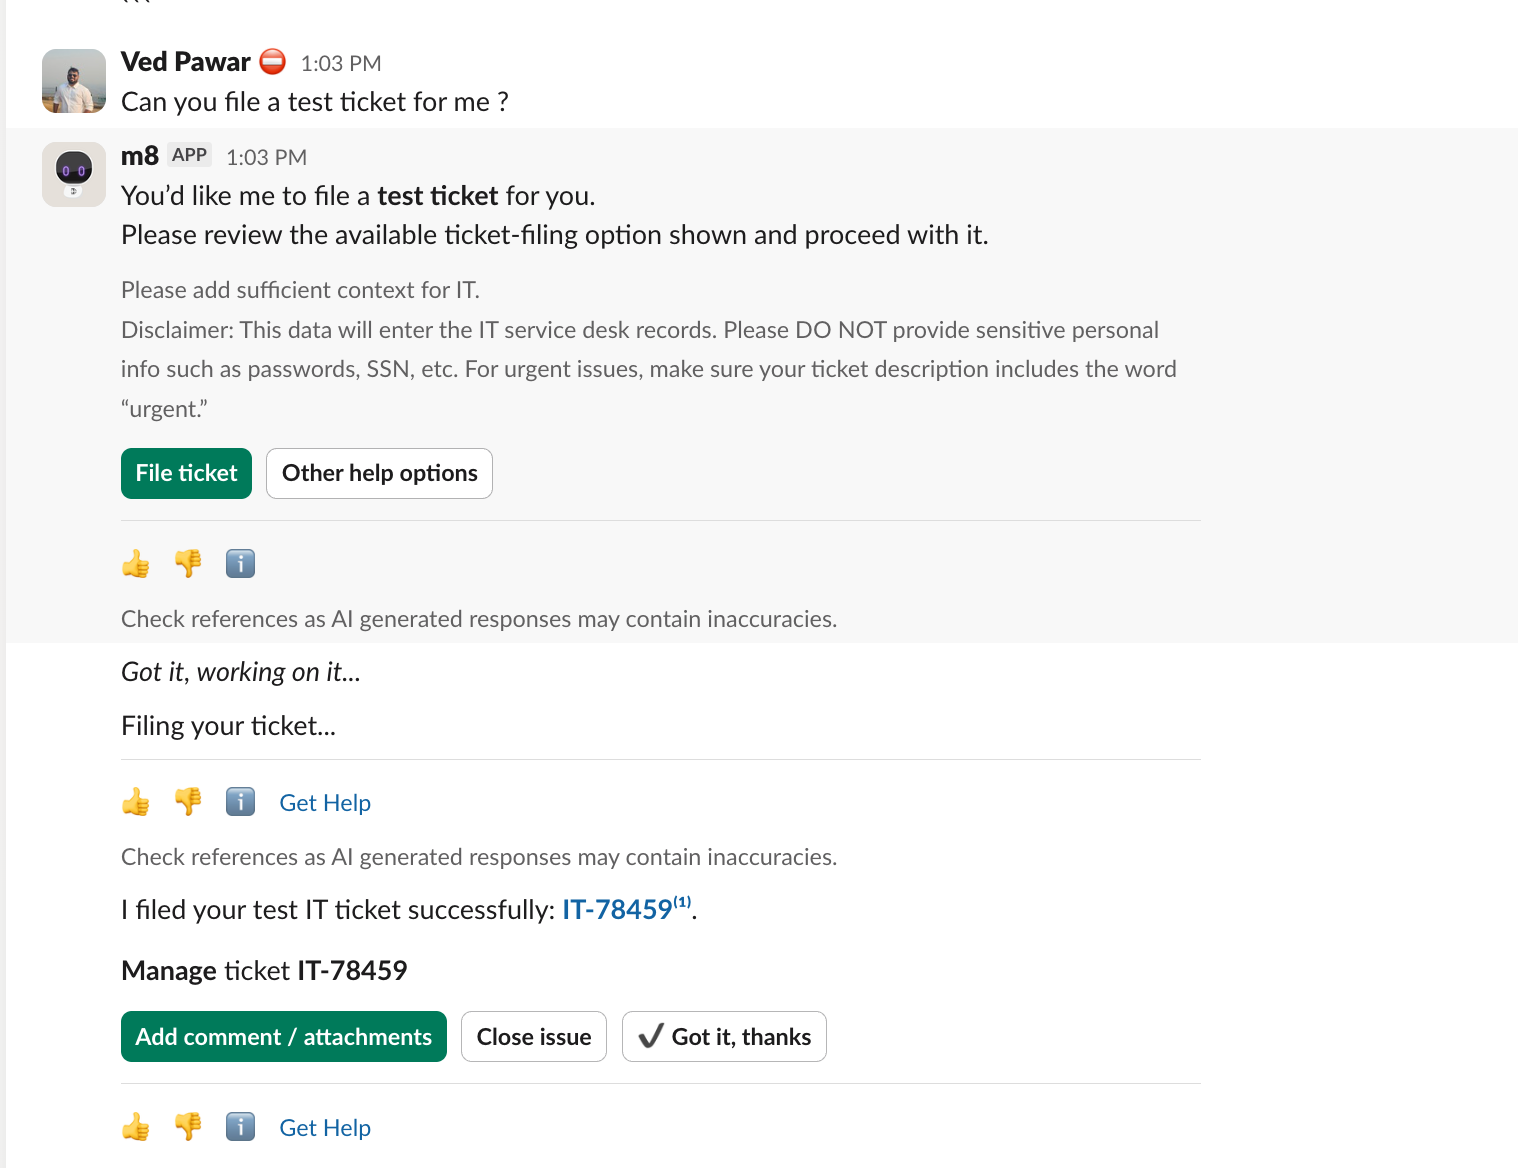Open the IT-78459 ticket link
The height and width of the screenshot is (1168, 1518).
point(616,910)
